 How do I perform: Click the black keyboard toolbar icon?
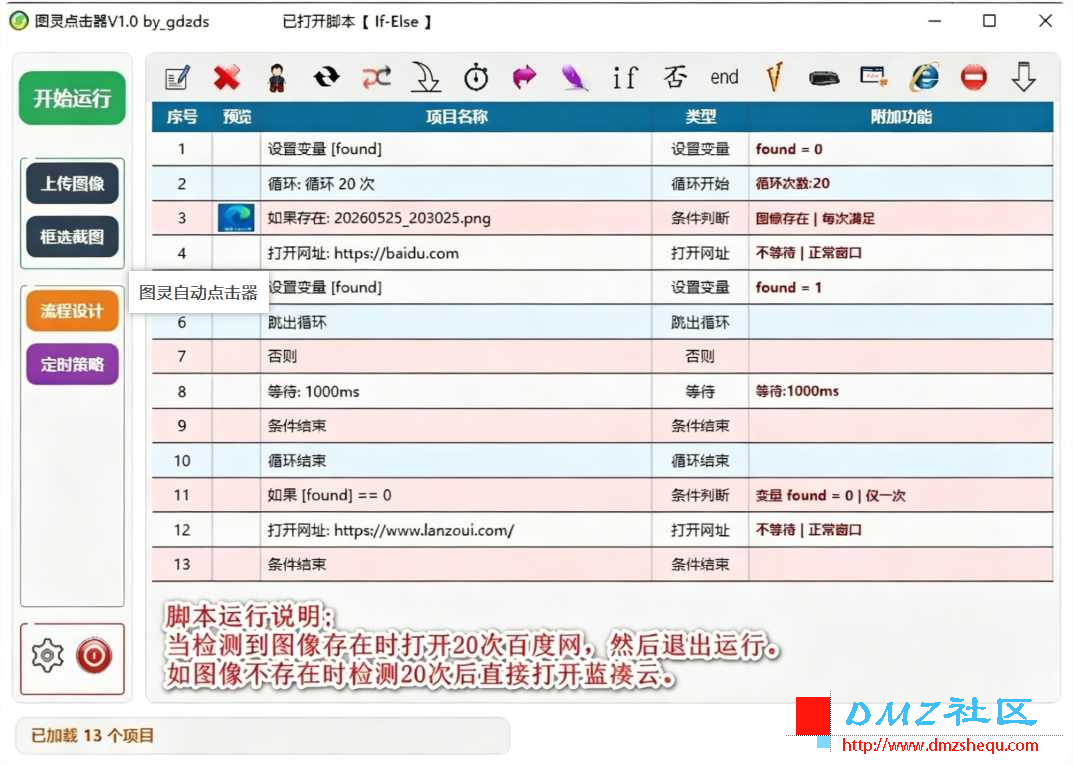coord(824,78)
